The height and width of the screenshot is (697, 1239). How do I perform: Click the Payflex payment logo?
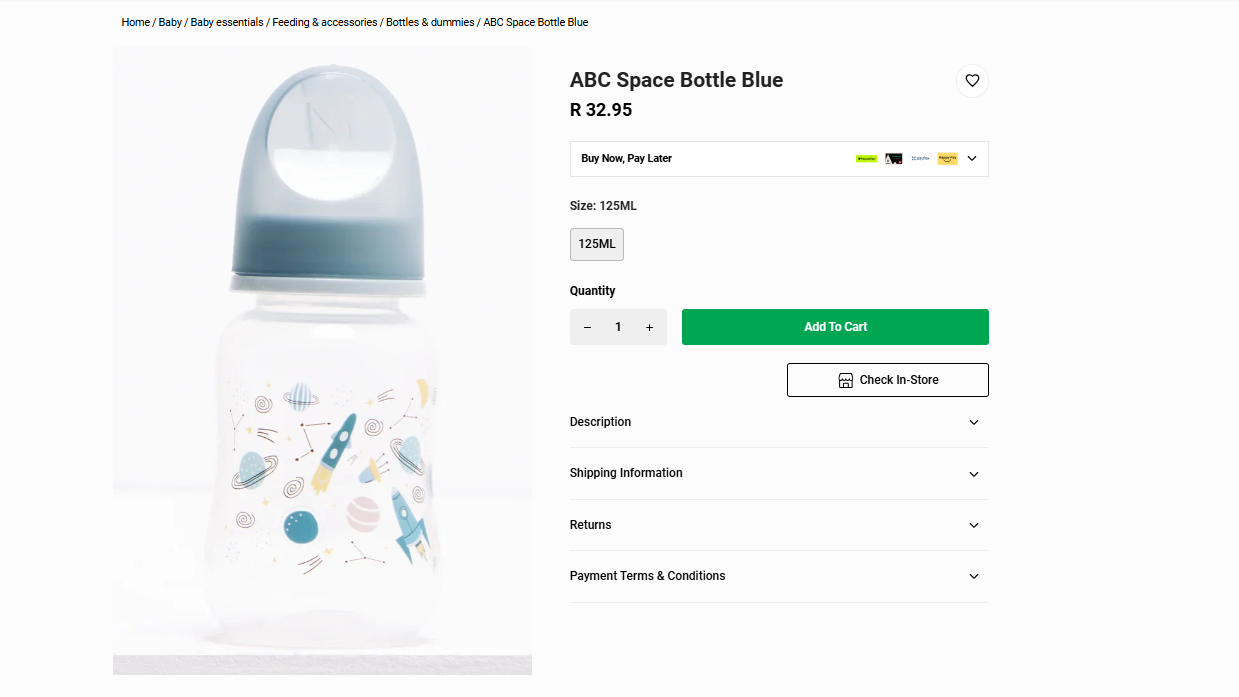[920, 159]
